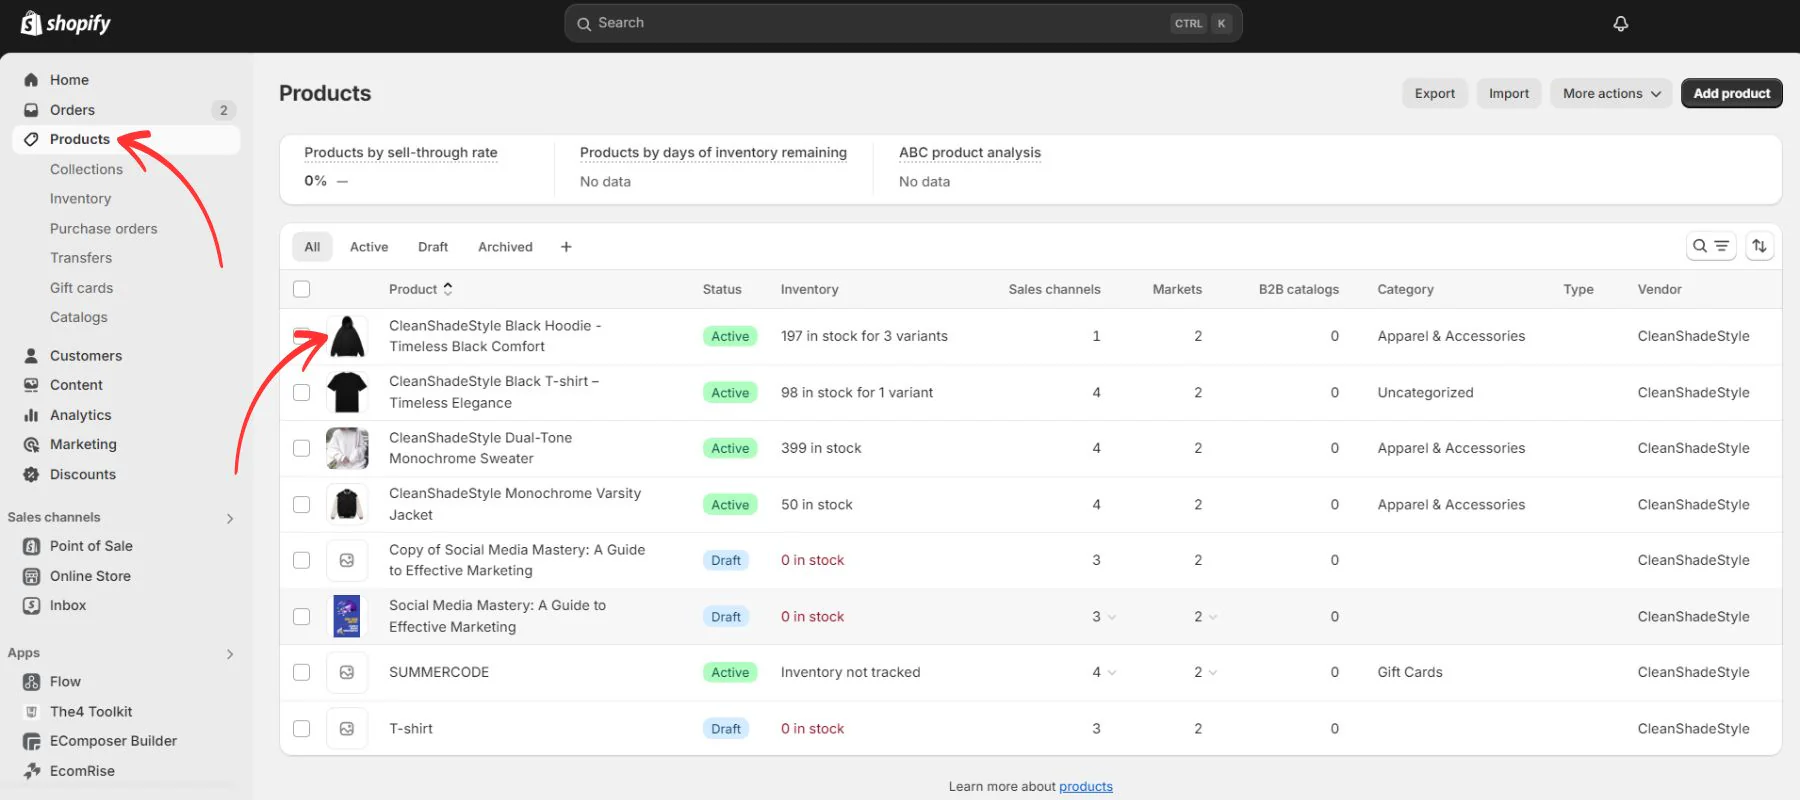Open Purchase orders in sidebar
This screenshot has width=1800, height=800.
(103, 229)
